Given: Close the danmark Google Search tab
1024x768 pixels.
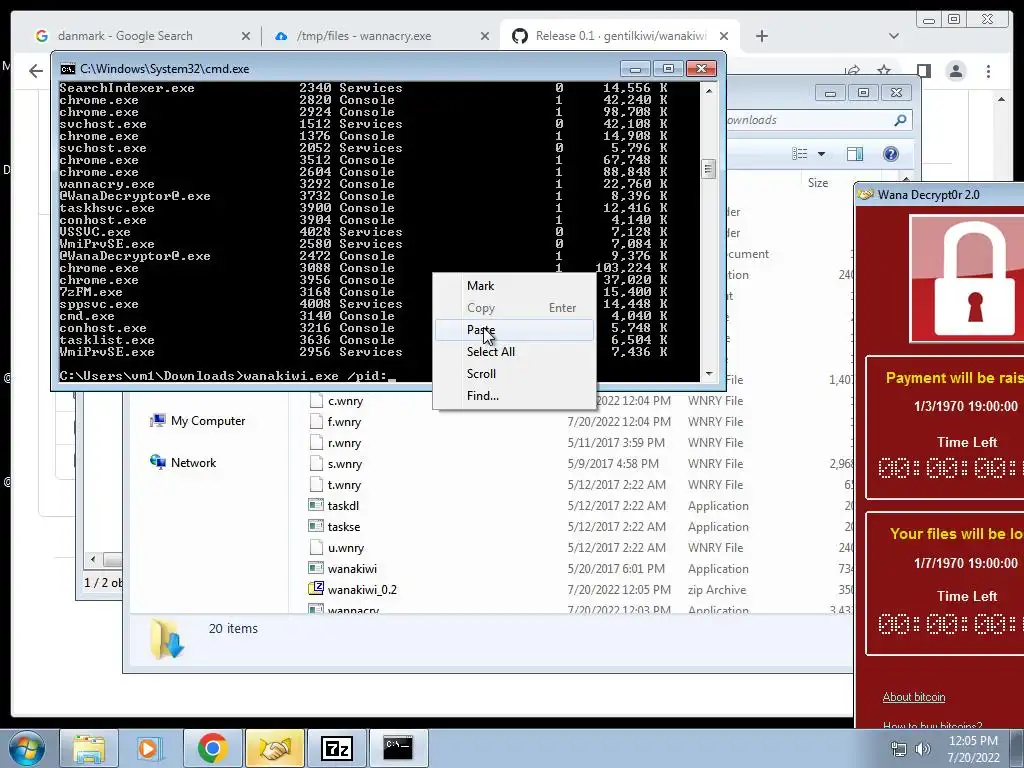Looking at the screenshot, I should [x=246, y=37].
